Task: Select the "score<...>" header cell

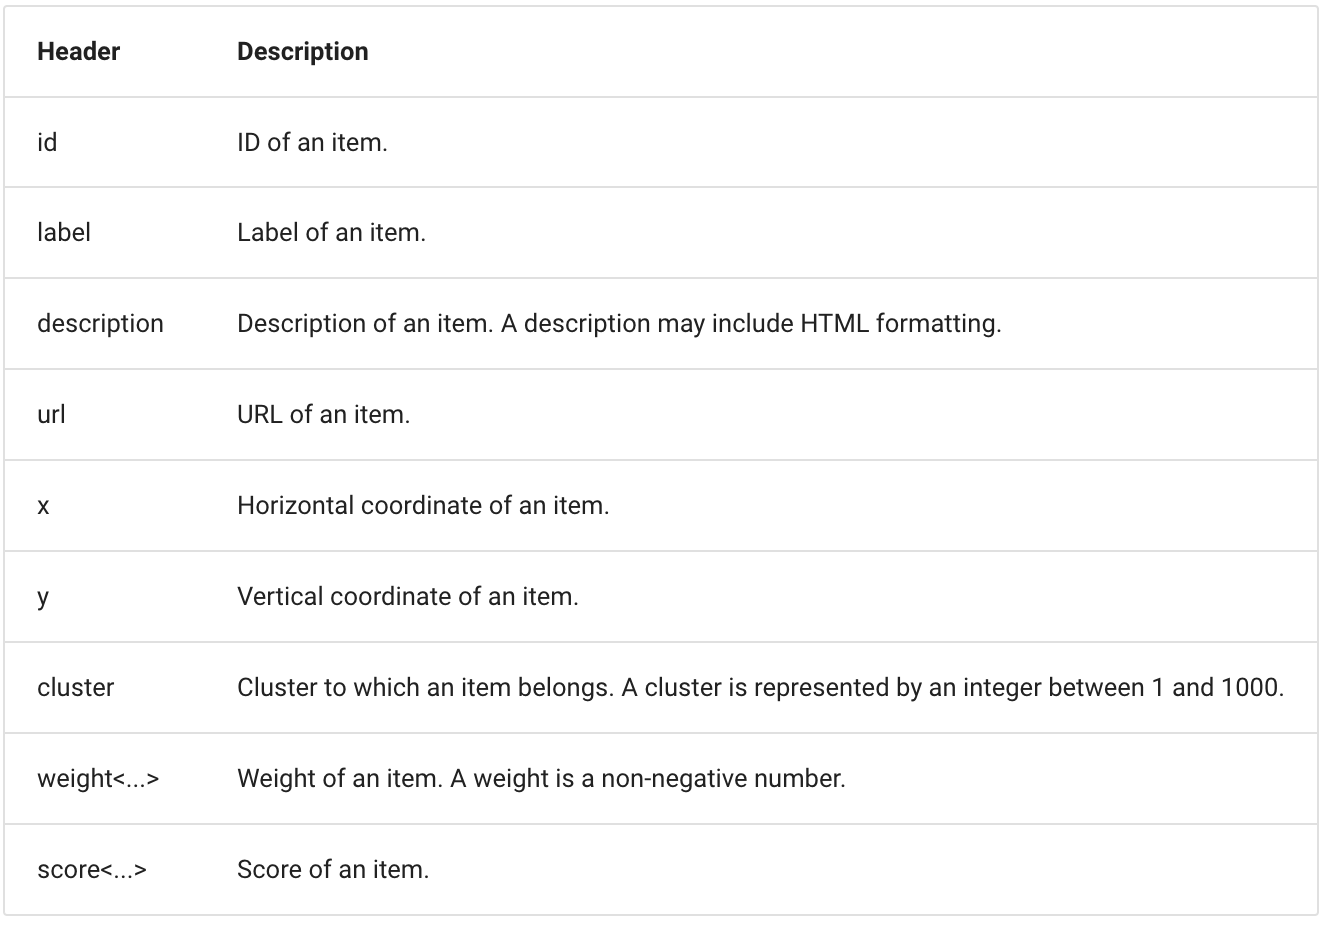Action: click(92, 870)
